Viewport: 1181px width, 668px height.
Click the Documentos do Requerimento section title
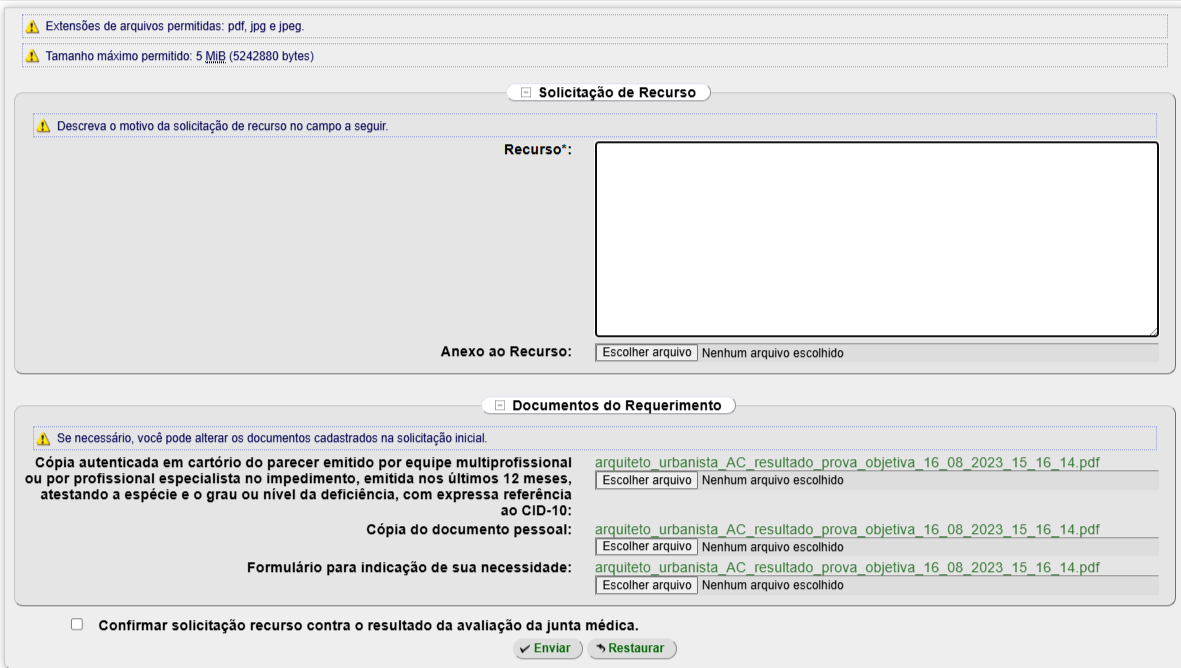[617, 405]
